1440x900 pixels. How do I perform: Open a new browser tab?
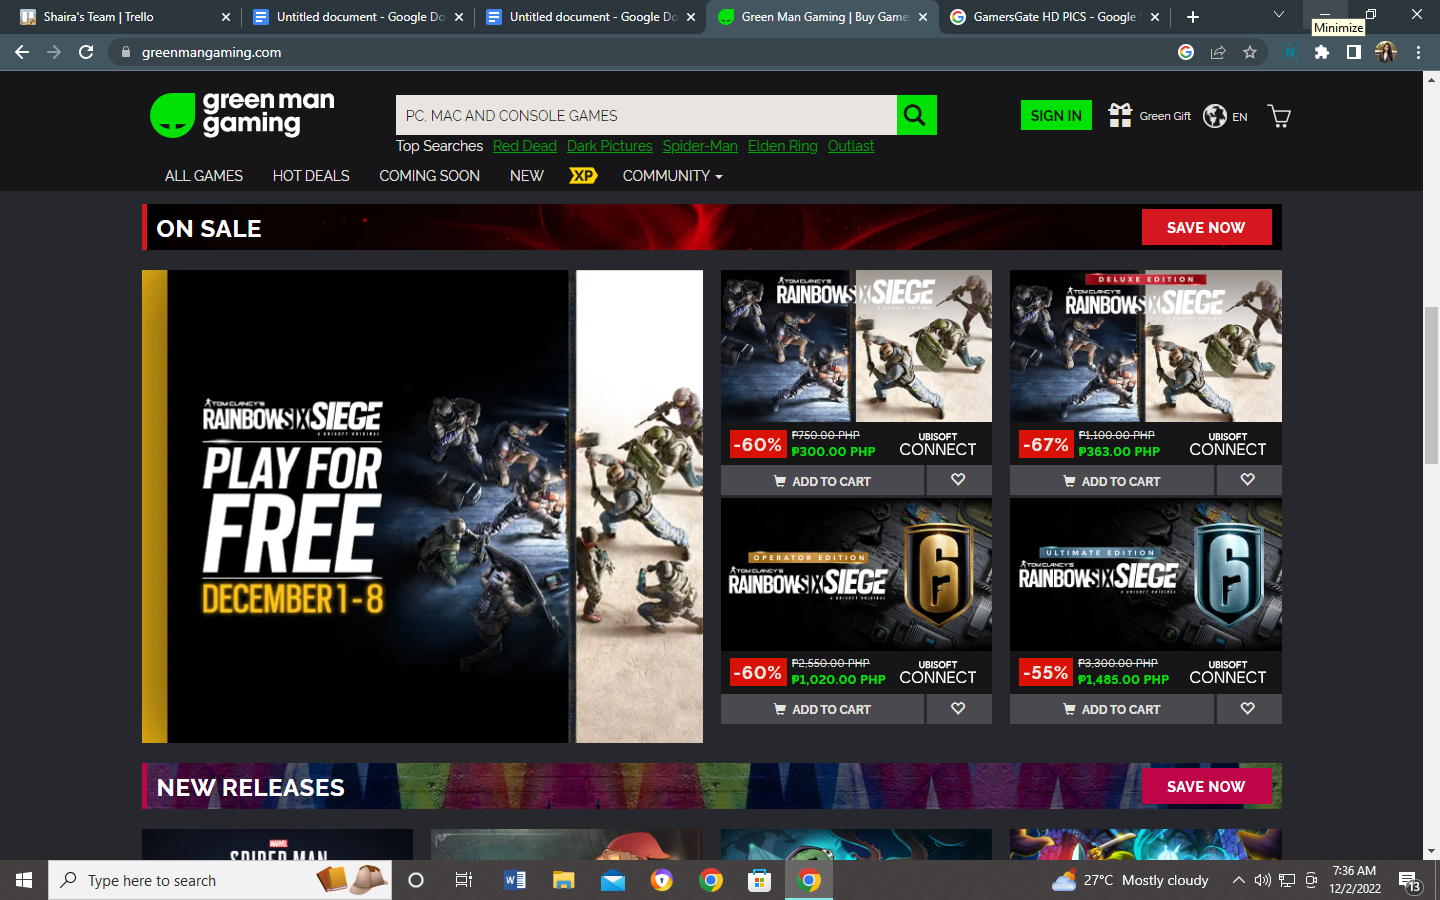click(x=1193, y=17)
